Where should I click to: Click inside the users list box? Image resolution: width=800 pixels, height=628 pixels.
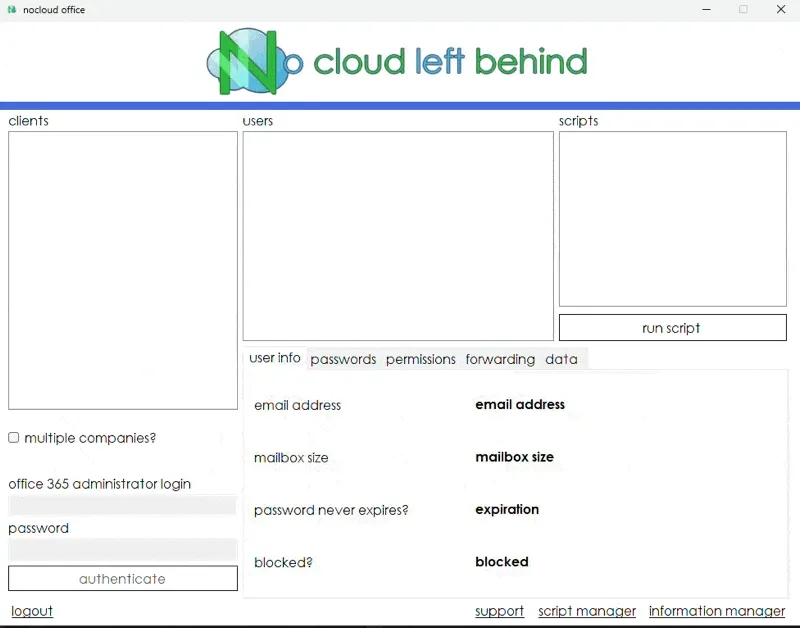(x=398, y=236)
